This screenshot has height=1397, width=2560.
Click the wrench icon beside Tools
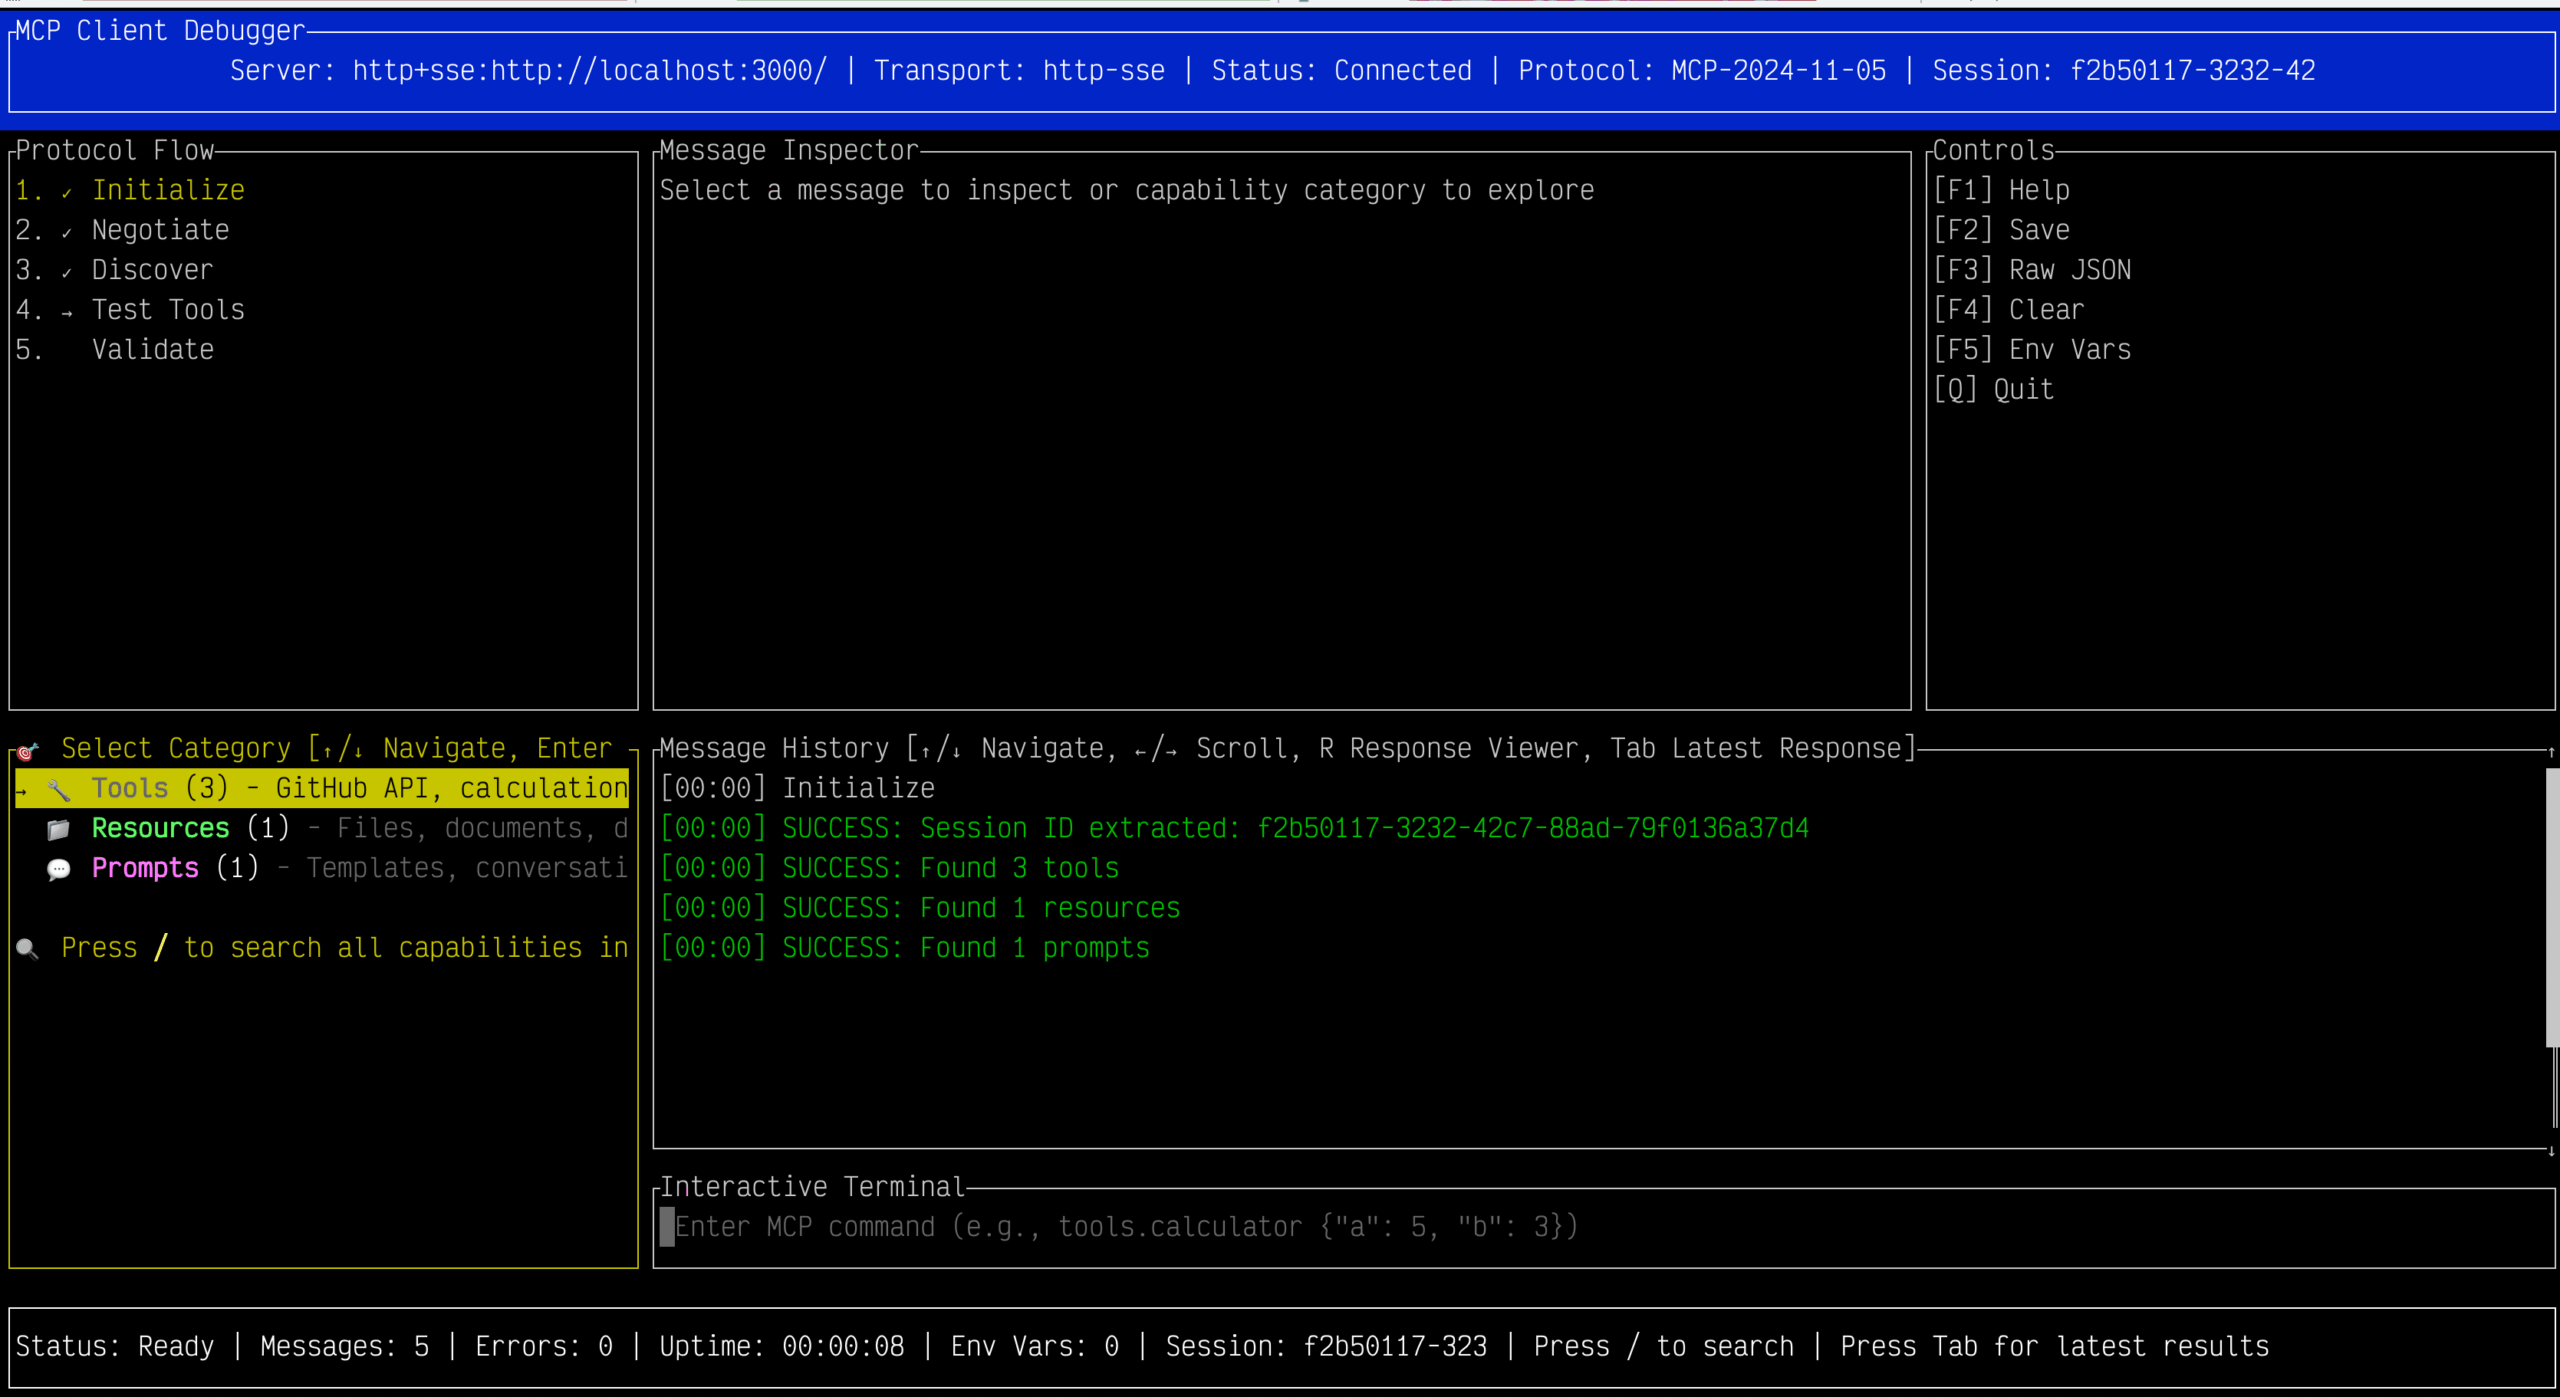[x=59, y=790]
